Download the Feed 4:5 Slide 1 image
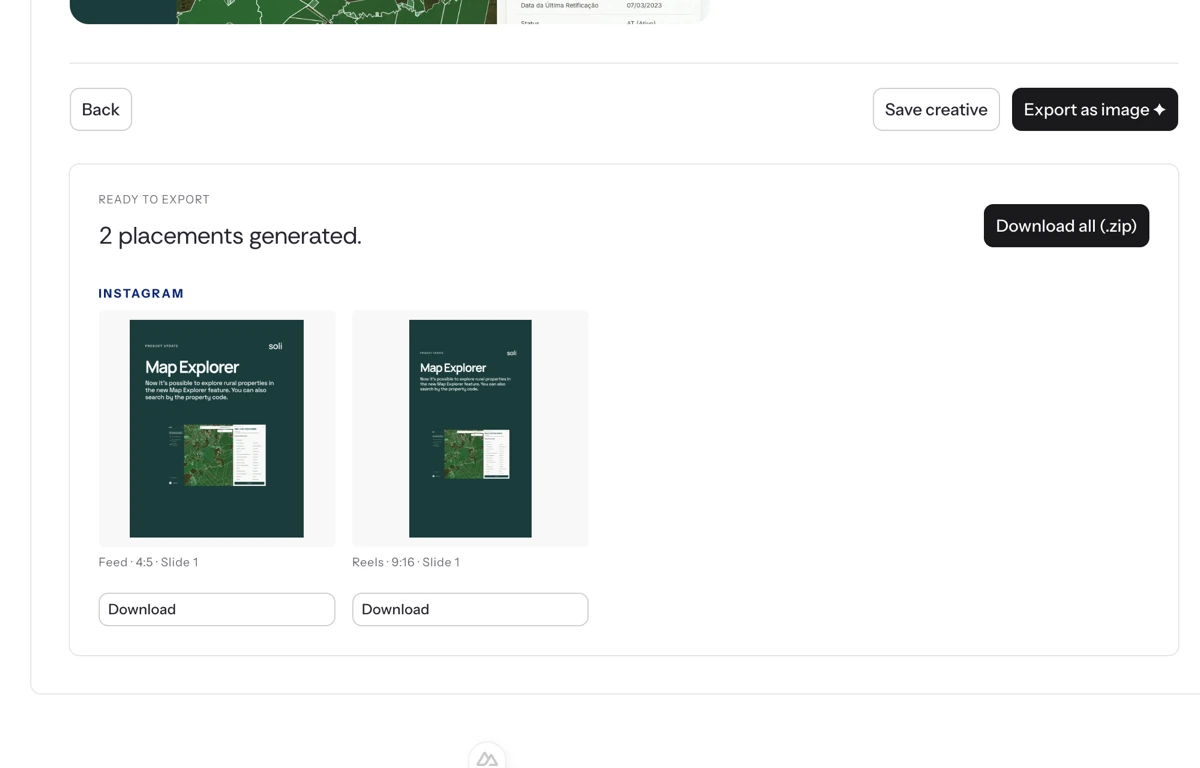Viewport: 1200px width, 768px height. click(217, 609)
